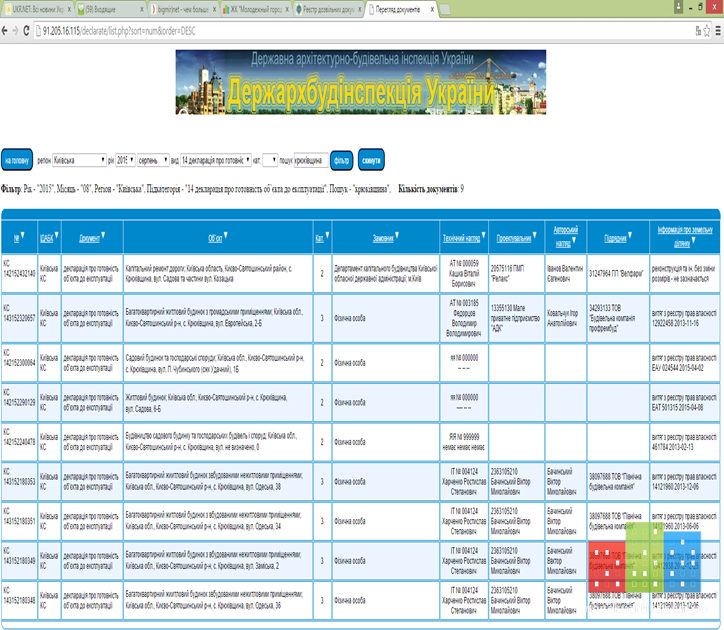Viewport: 724px width, 630px height.
Task: Sort by 'Інформація про земельну ділянку' header
Action: click(685, 236)
